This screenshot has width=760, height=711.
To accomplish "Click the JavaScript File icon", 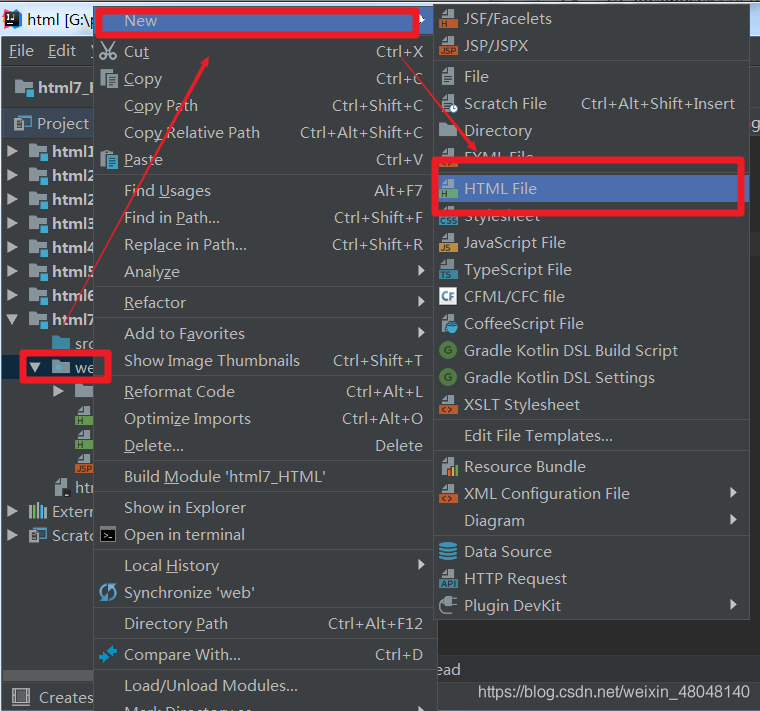I will [x=448, y=243].
